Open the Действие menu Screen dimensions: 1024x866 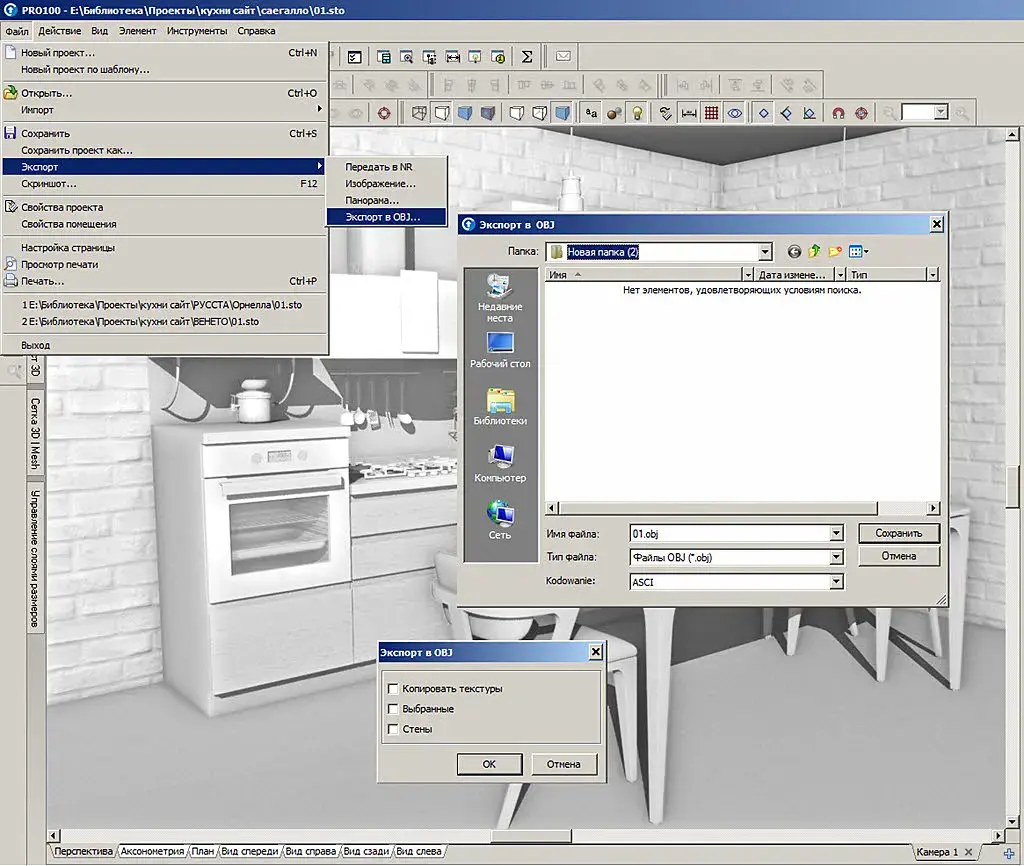pyautogui.click(x=59, y=31)
